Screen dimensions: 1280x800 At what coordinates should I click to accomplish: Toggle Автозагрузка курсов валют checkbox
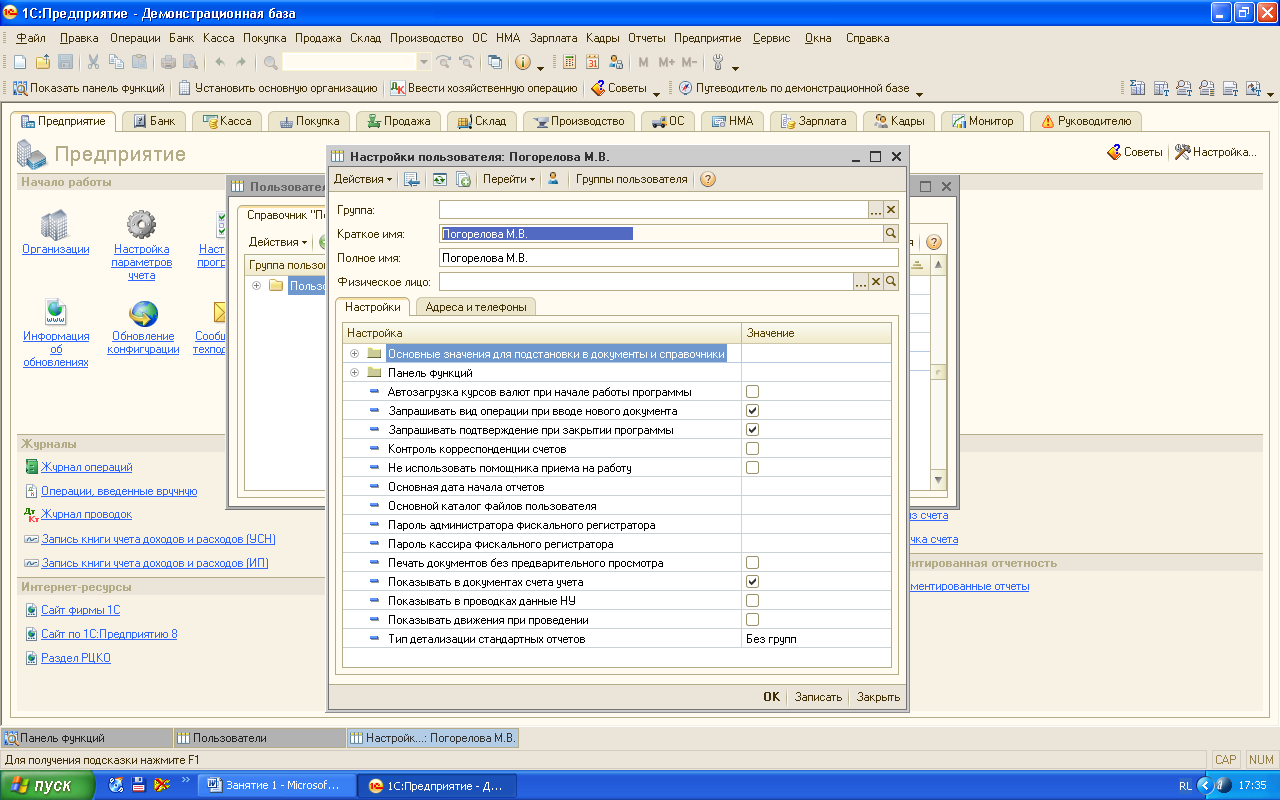(752, 392)
